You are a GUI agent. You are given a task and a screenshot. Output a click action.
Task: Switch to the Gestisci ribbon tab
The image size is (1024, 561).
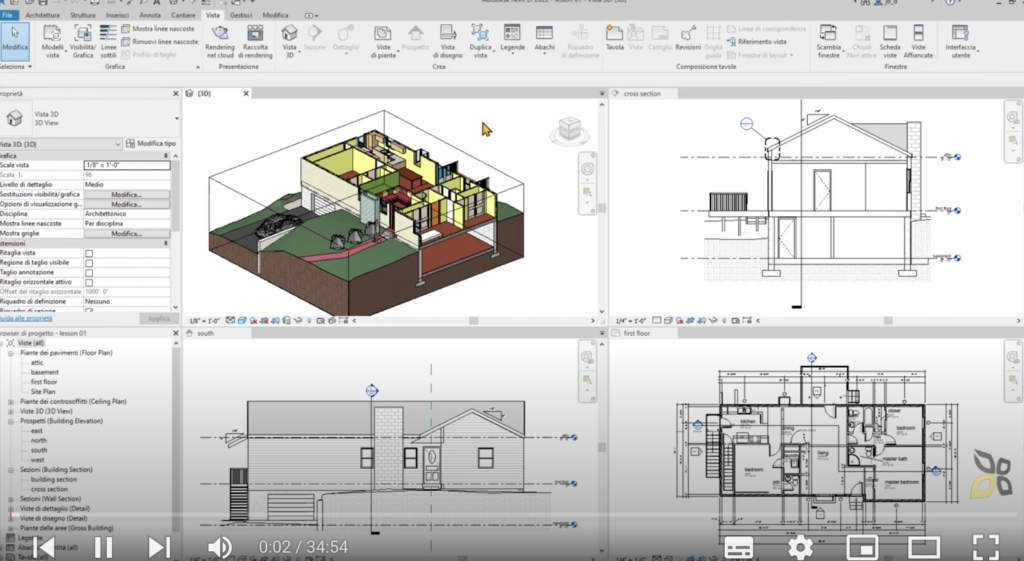tap(241, 14)
